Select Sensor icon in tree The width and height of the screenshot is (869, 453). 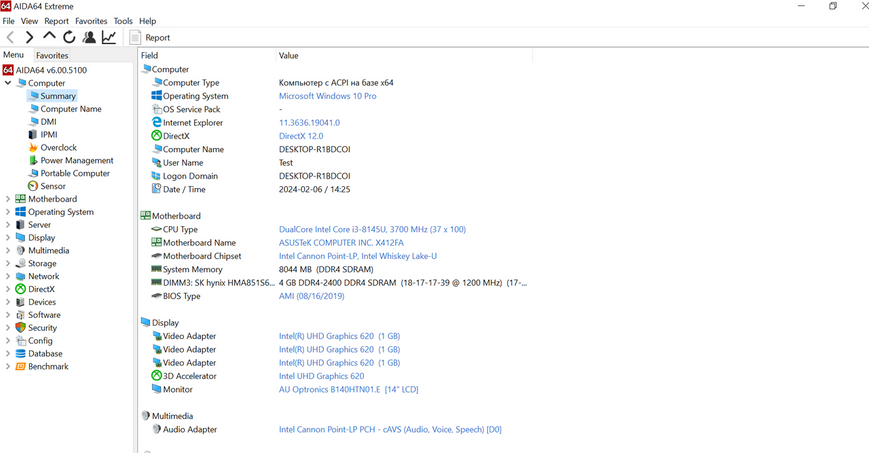33,186
